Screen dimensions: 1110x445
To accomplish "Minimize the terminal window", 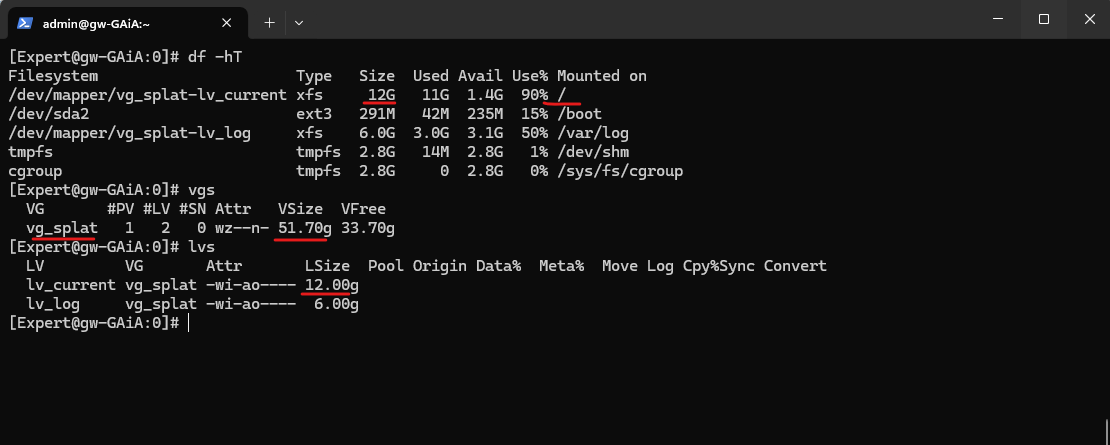I will 997,20.
